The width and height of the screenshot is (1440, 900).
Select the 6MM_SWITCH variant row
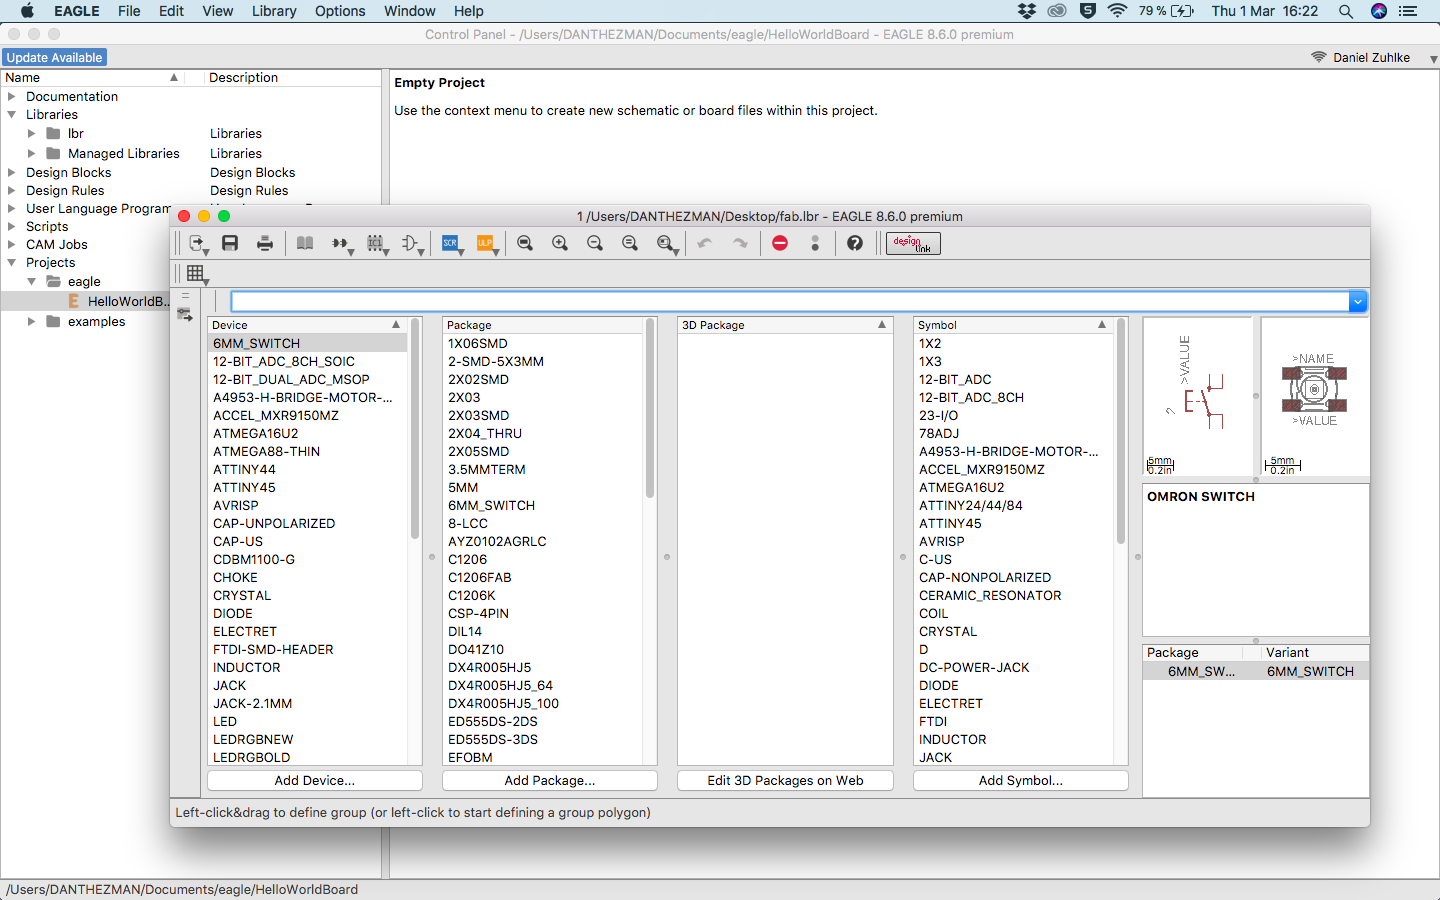(x=1256, y=671)
